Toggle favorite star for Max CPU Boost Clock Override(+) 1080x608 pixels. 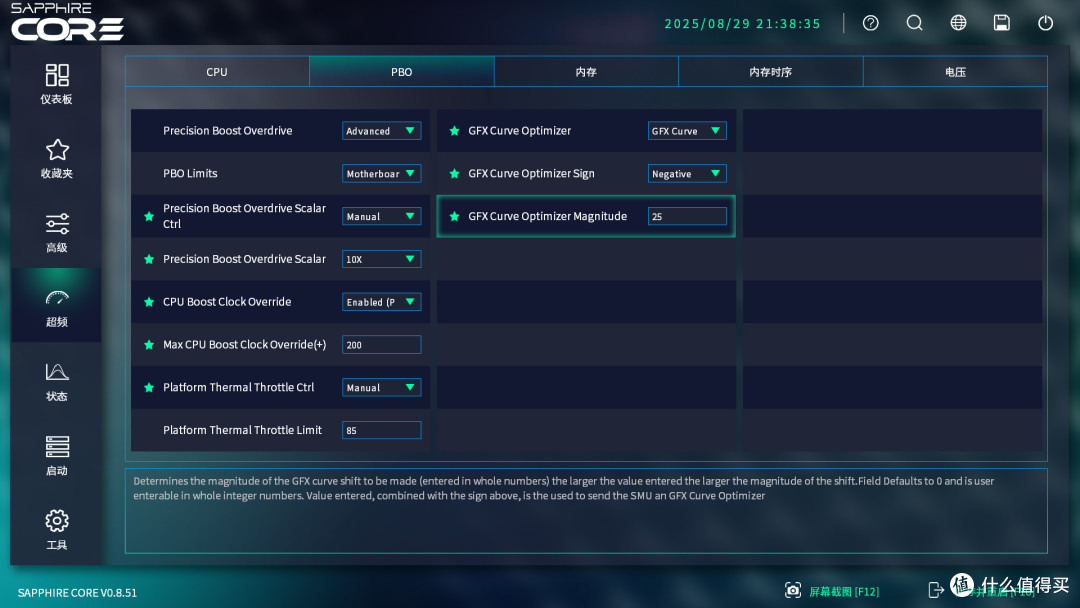pyautogui.click(x=149, y=344)
